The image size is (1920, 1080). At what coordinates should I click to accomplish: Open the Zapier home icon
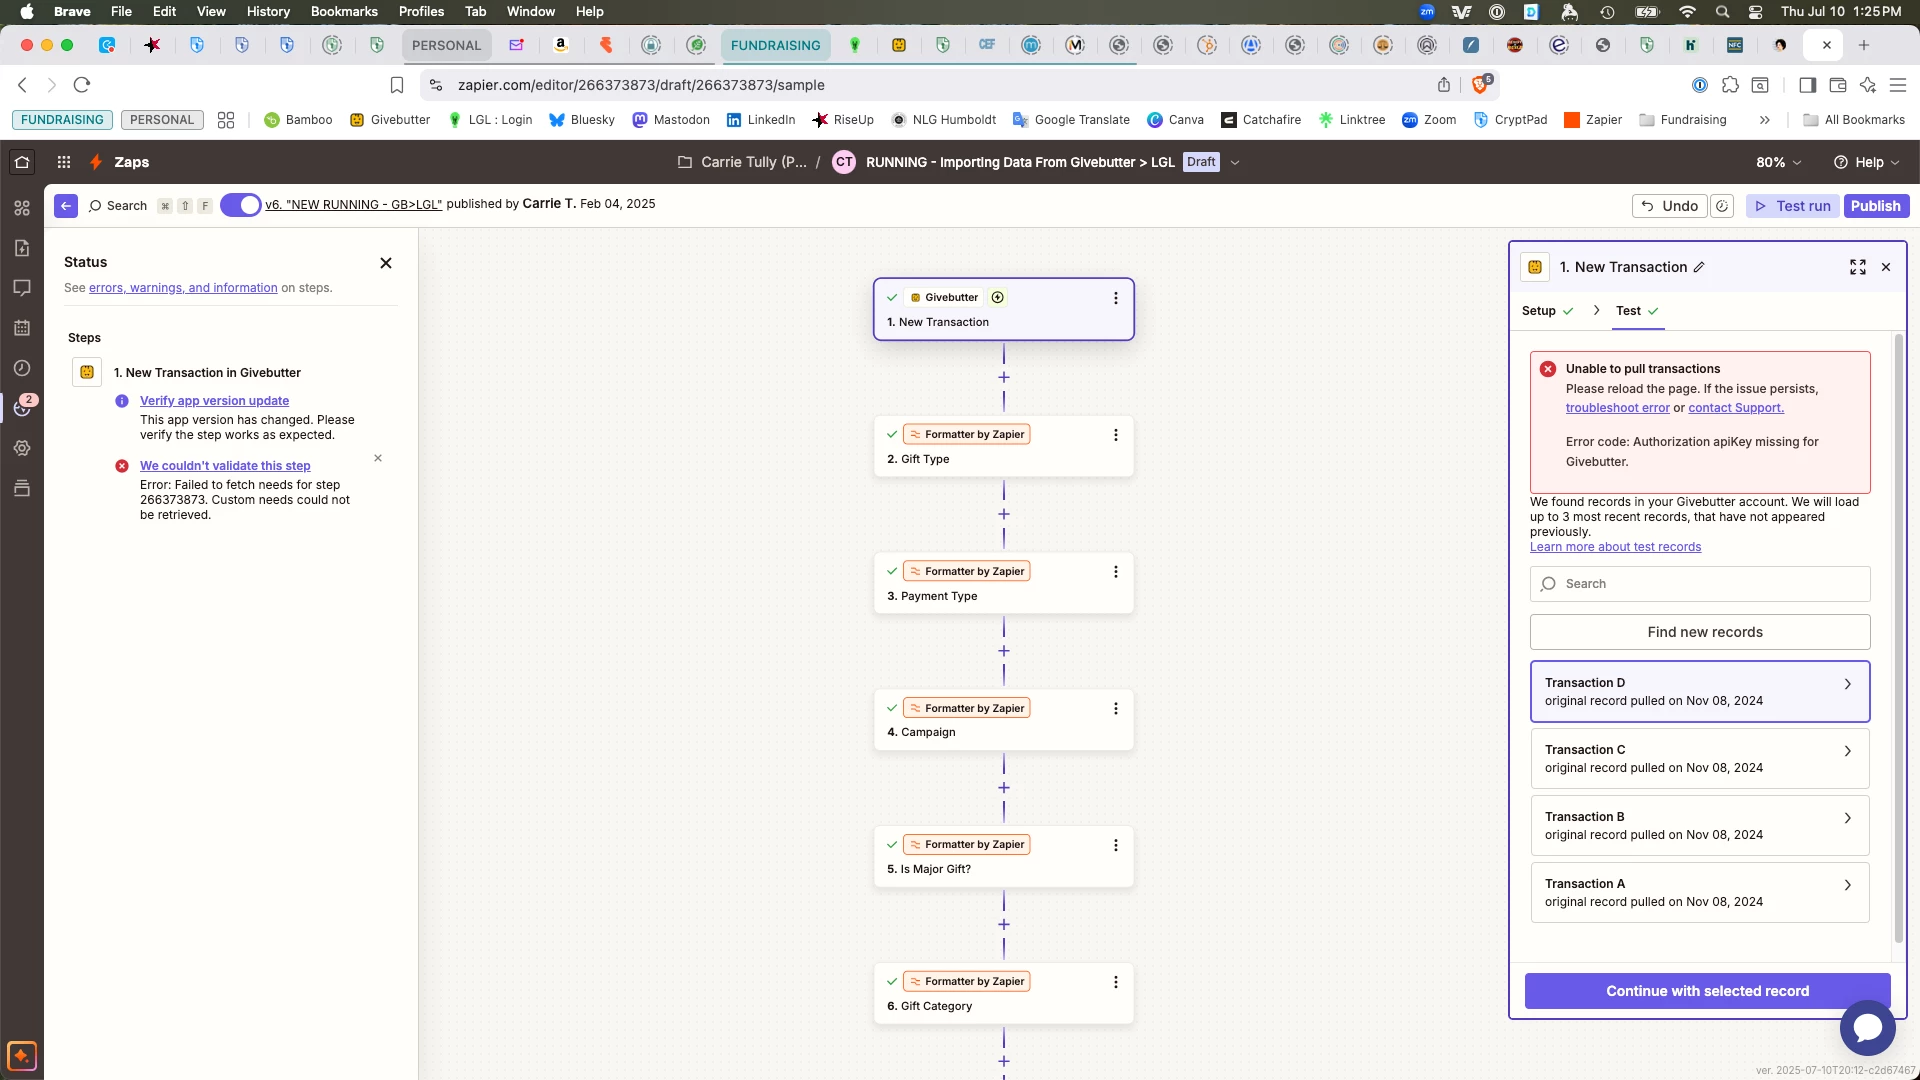pos(22,162)
